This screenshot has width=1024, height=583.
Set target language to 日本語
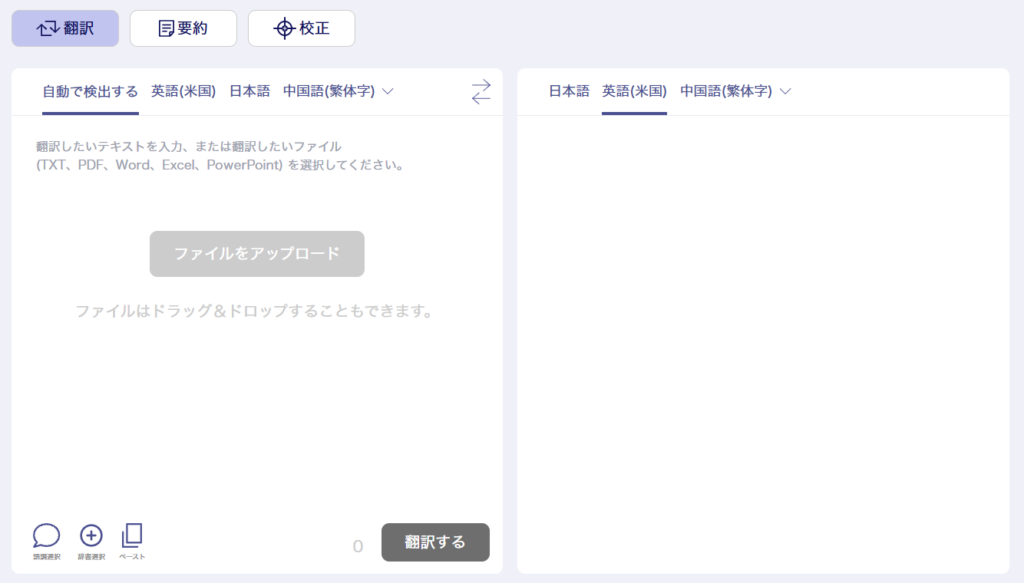click(x=569, y=91)
